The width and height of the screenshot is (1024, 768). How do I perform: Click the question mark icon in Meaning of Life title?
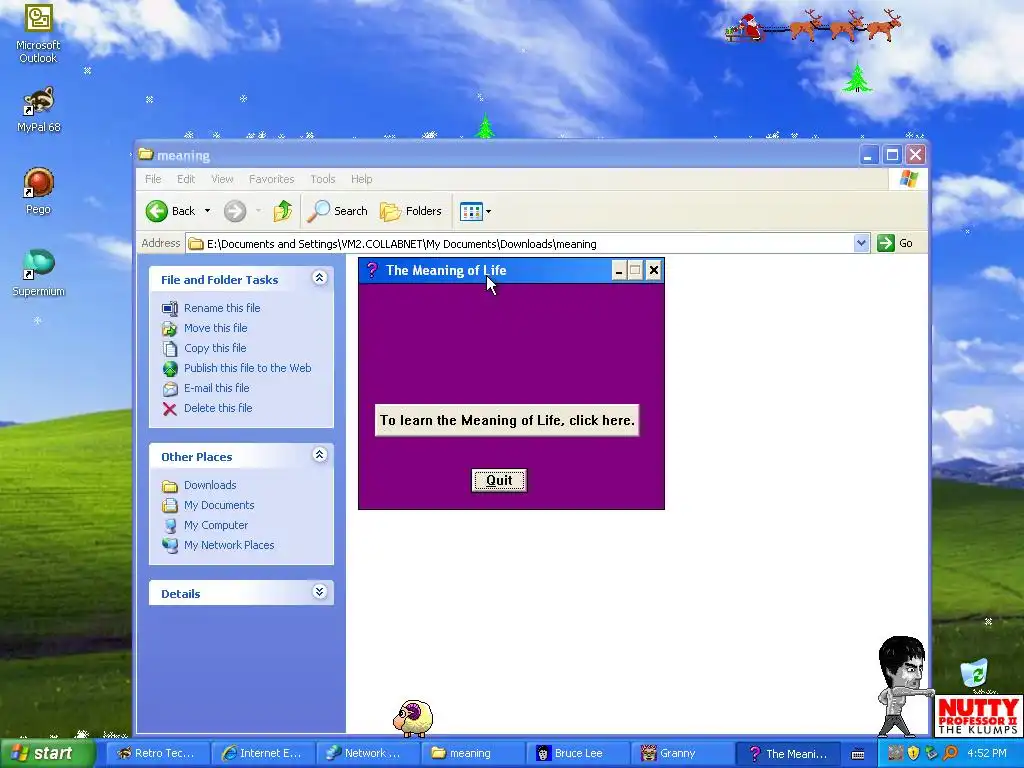[x=372, y=270]
